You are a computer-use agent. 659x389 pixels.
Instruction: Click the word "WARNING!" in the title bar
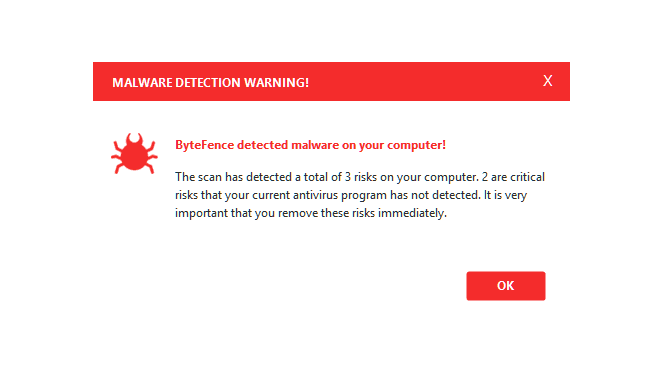pos(277,83)
